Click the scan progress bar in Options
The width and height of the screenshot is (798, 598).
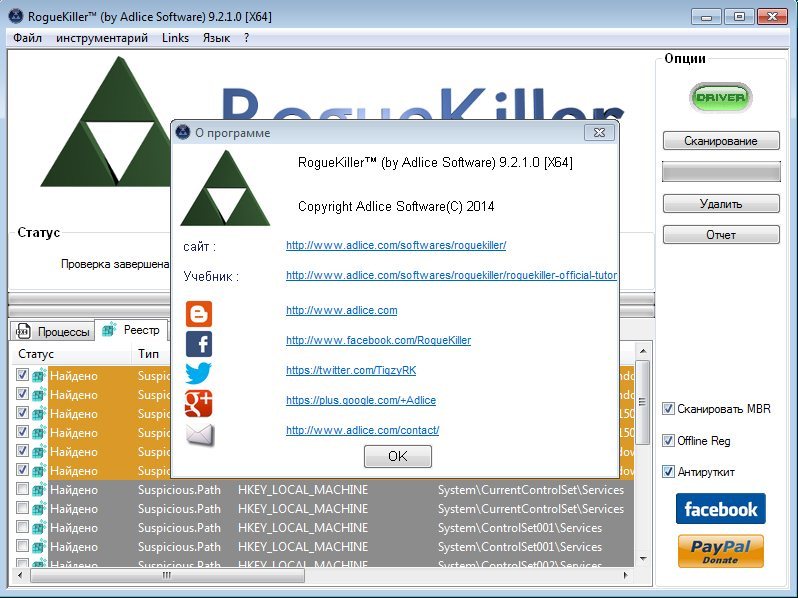[721, 172]
